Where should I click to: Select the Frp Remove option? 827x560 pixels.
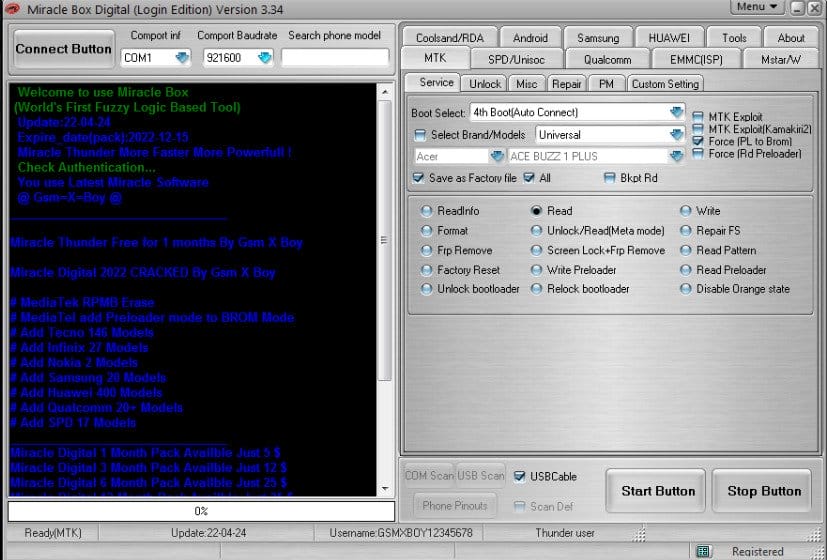click(426, 250)
